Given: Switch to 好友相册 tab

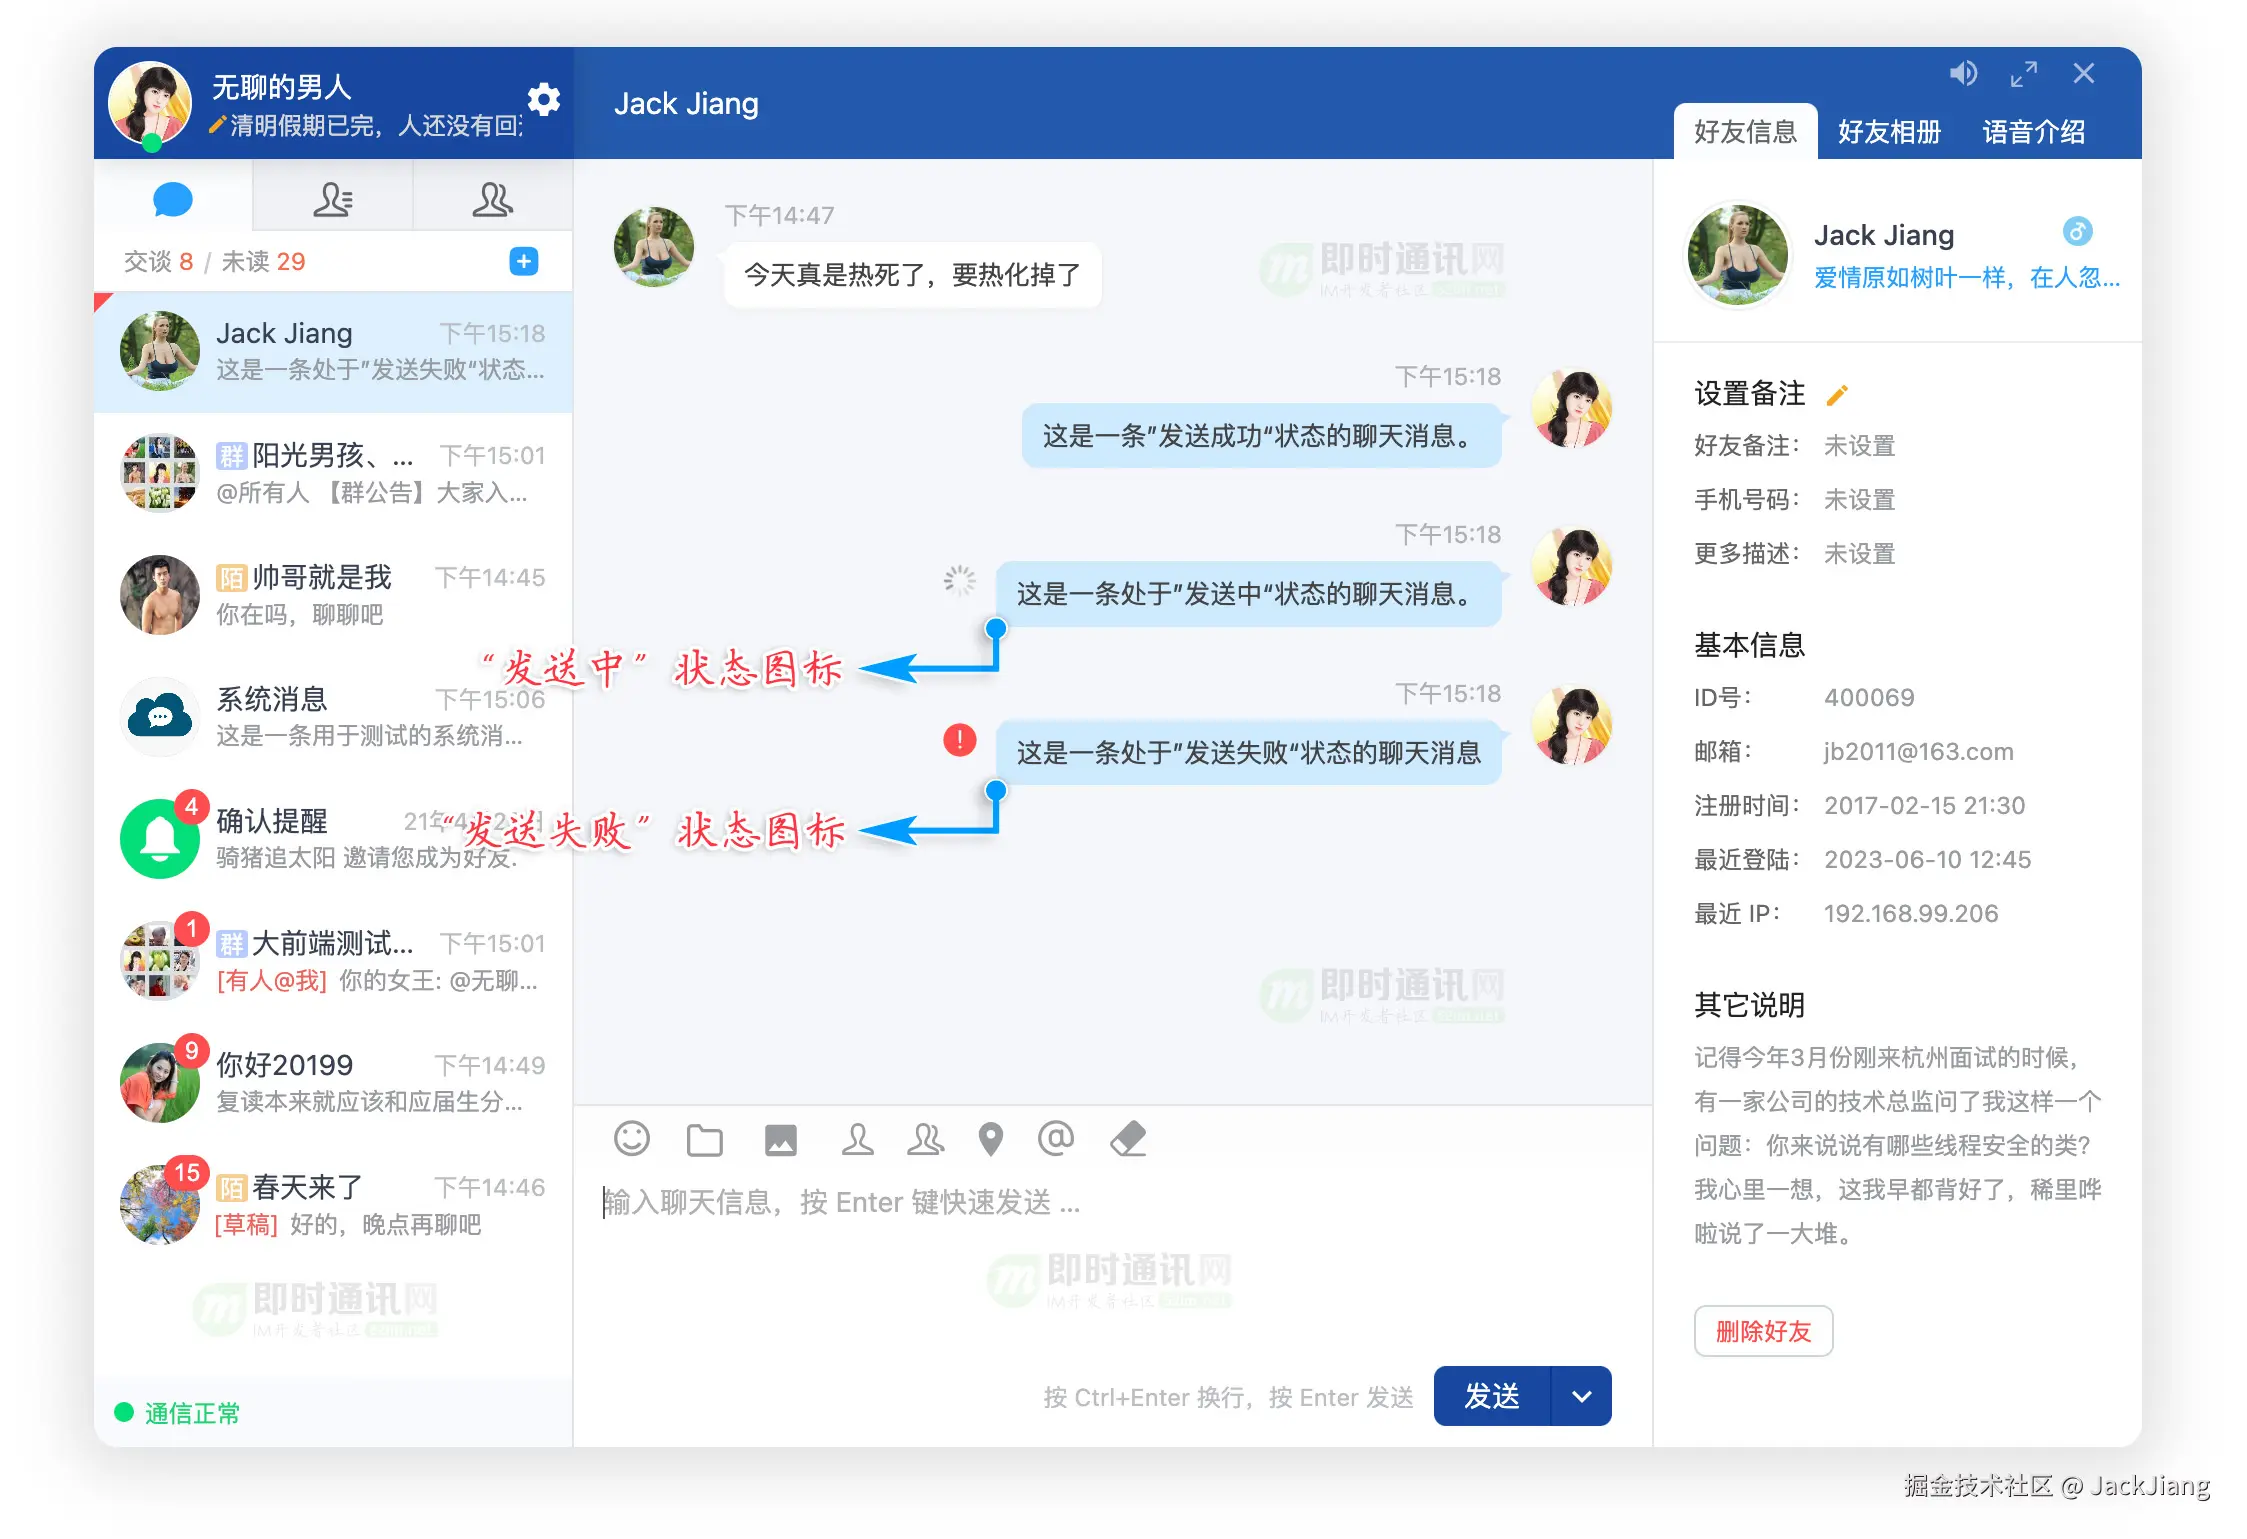Looking at the screenshot, I should 1888,132.
